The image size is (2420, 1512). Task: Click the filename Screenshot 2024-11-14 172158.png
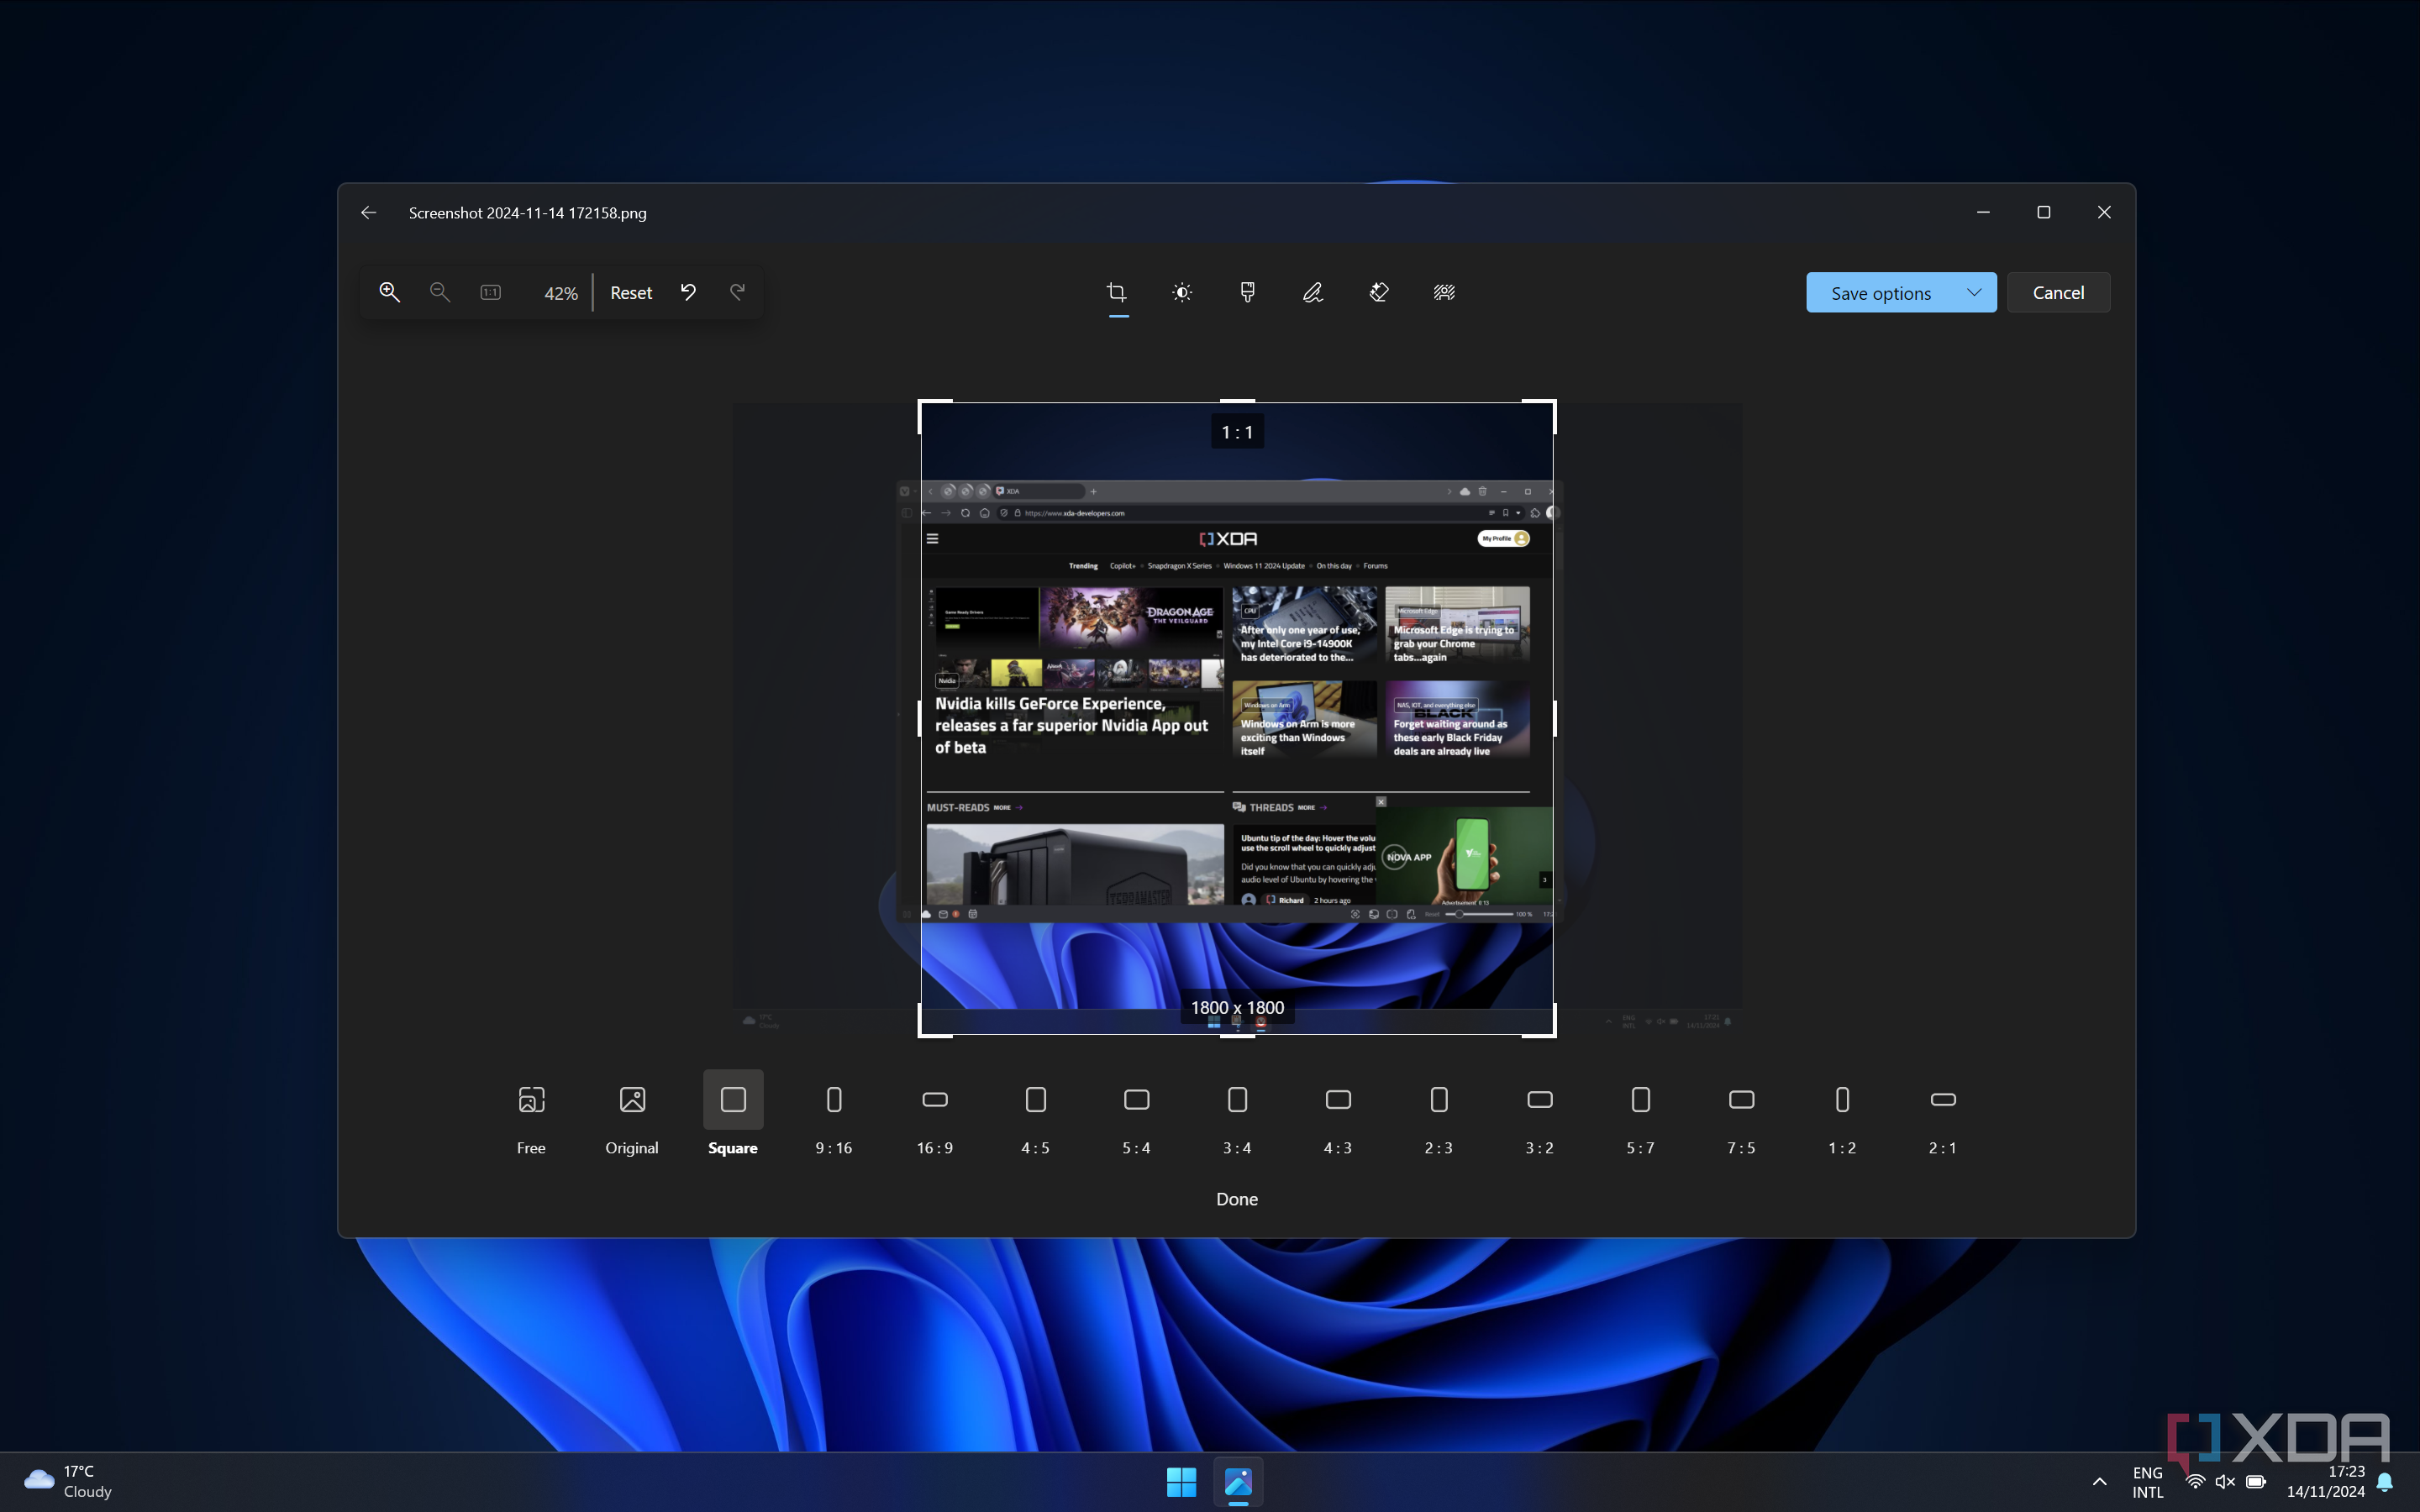pos(527,213)
